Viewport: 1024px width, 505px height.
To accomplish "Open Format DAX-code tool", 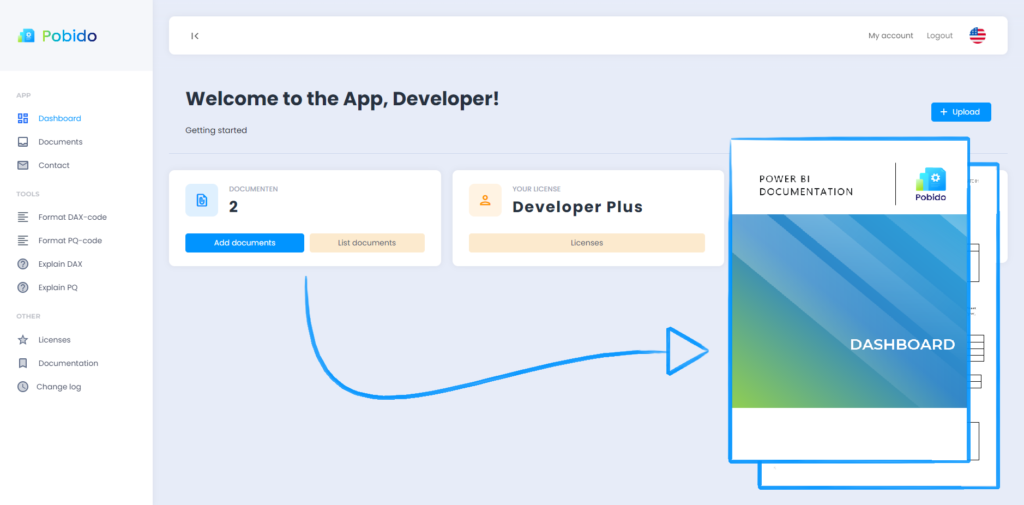I will pyautogui.click(x=70, y=217).
